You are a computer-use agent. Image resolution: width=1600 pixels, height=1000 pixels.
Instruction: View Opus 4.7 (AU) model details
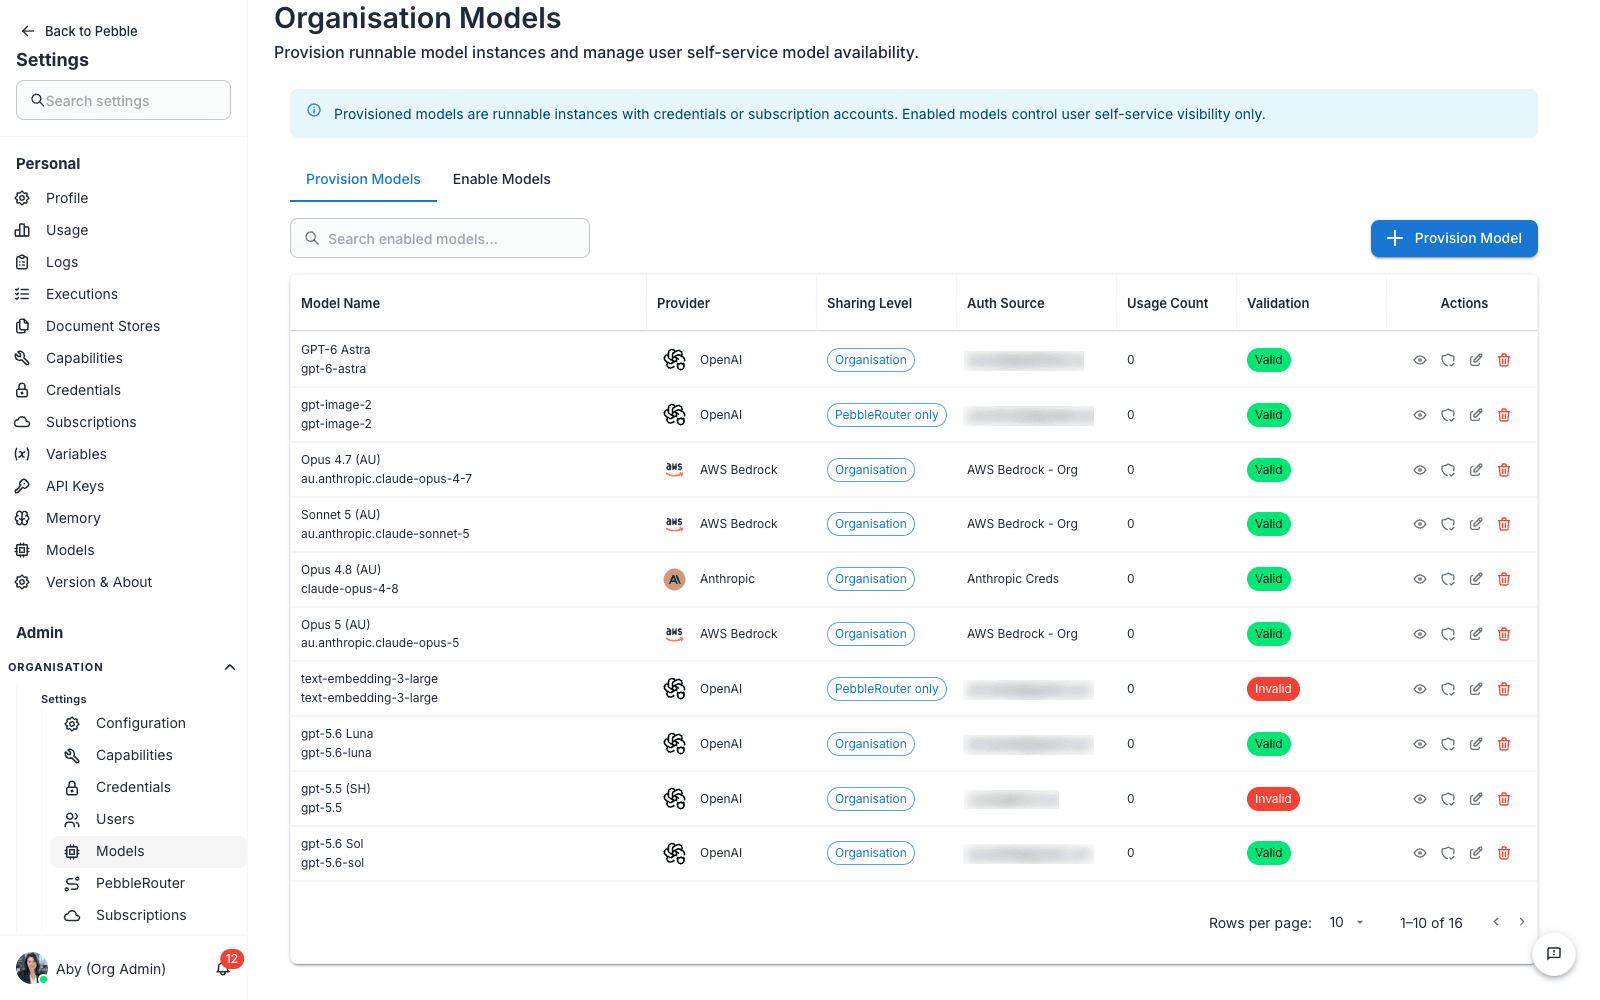coord(1419,470)
